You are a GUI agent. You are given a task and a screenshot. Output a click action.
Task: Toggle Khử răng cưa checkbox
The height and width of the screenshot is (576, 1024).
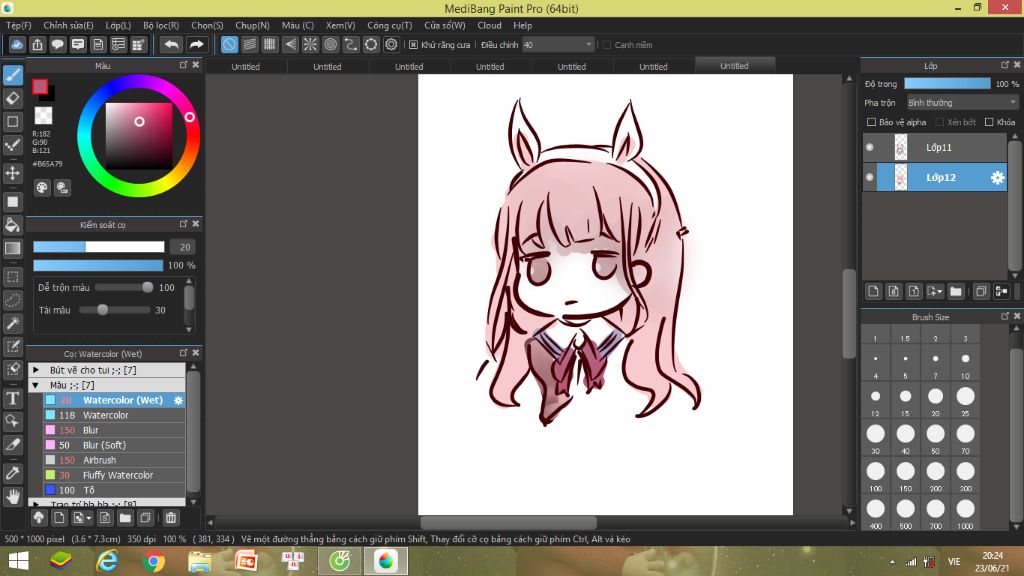click(413, 44)
